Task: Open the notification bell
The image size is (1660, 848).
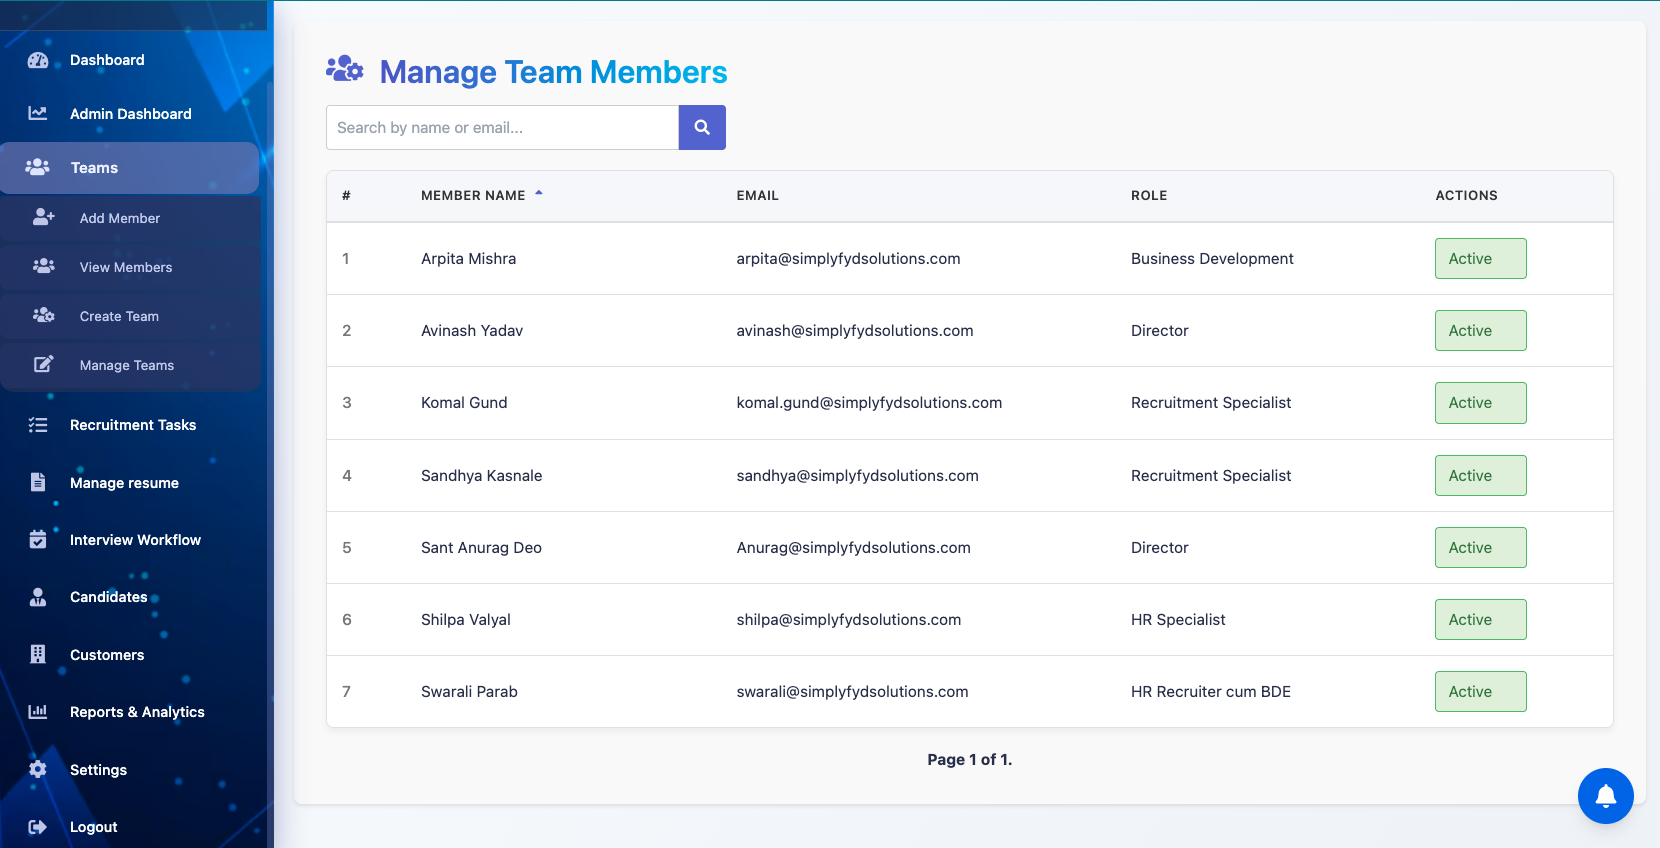Action: 1605,796
